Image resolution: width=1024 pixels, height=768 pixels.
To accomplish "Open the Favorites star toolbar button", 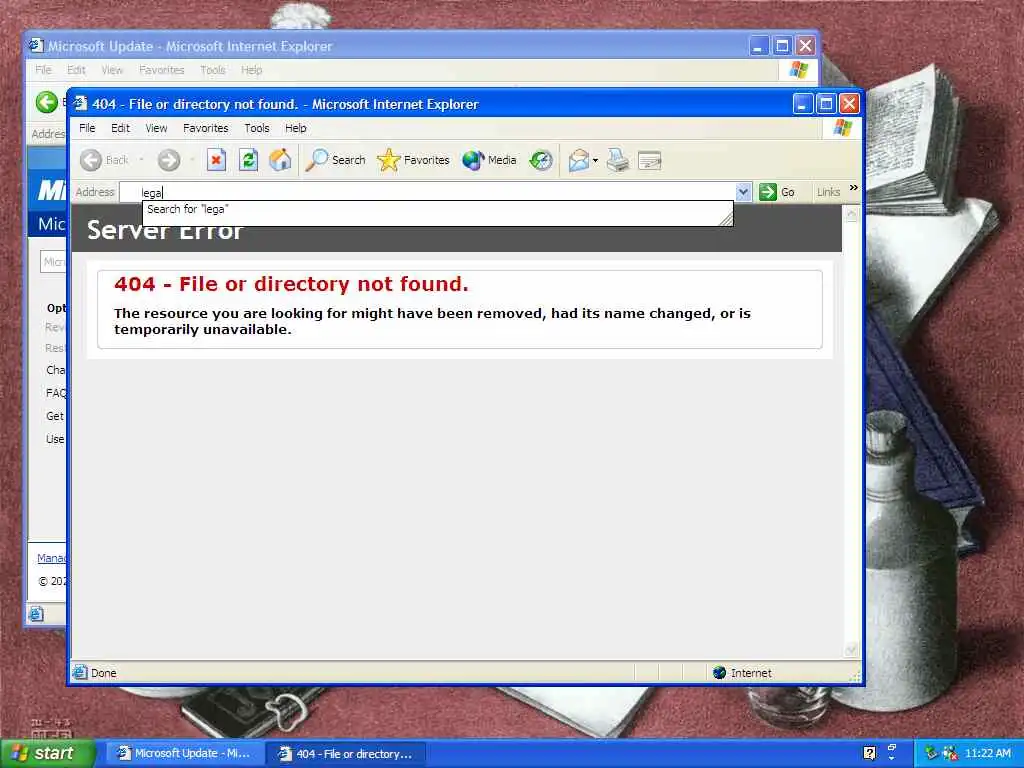I will pos(413,160).
